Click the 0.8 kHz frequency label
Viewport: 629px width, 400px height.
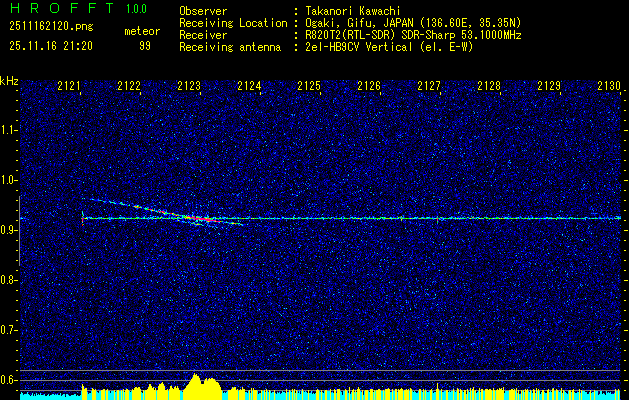point(9,280)
